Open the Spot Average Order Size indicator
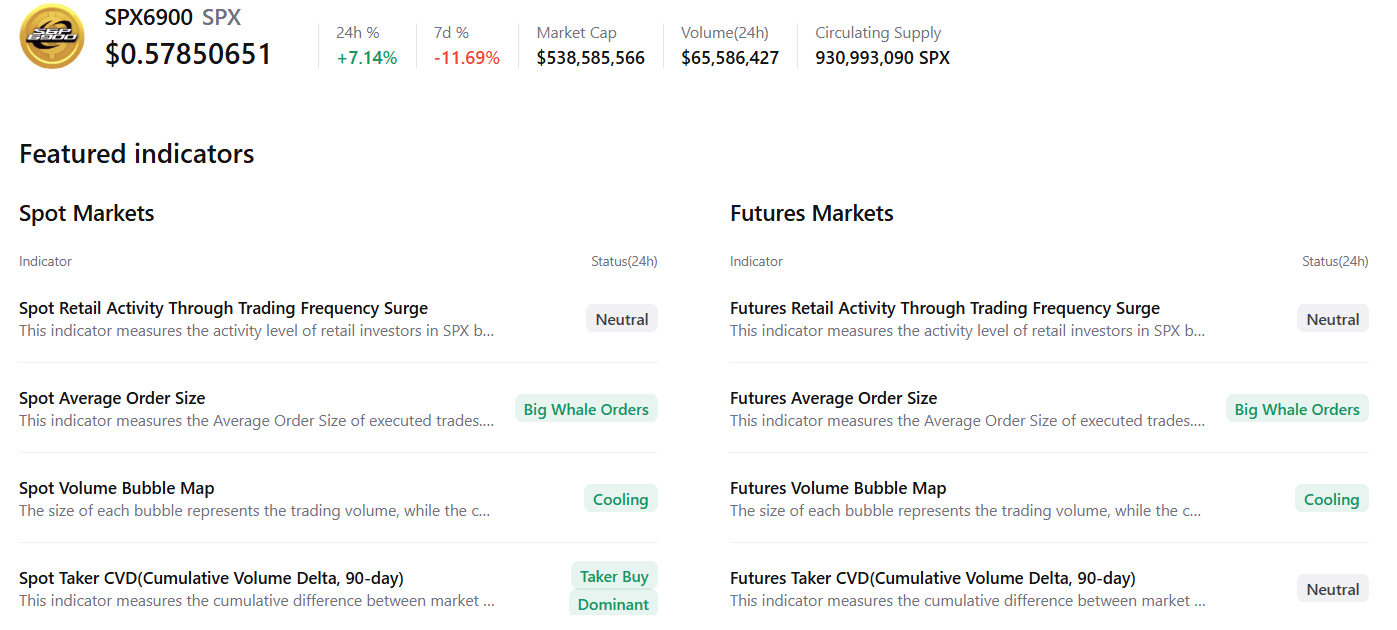 tap(112, 398)
